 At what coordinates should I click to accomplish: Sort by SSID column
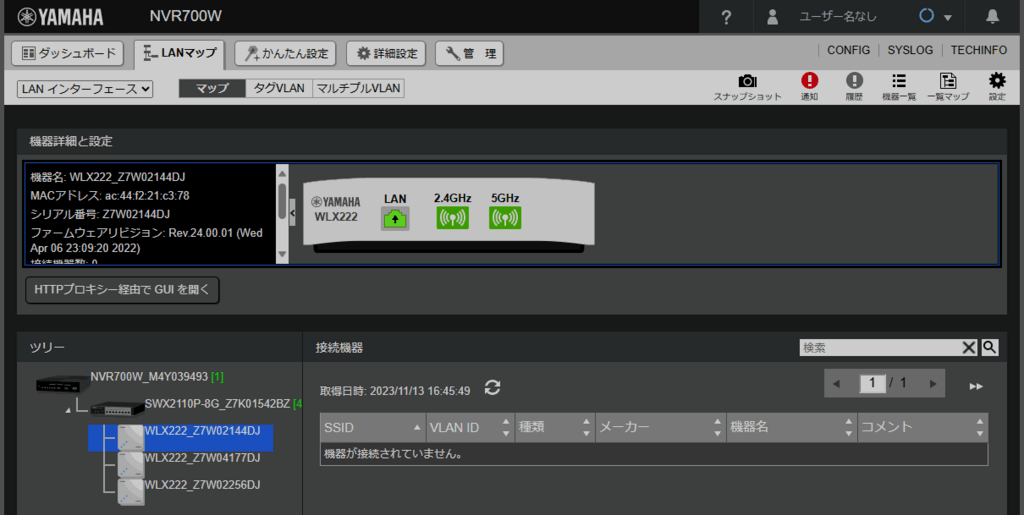(x=373, y=428)
